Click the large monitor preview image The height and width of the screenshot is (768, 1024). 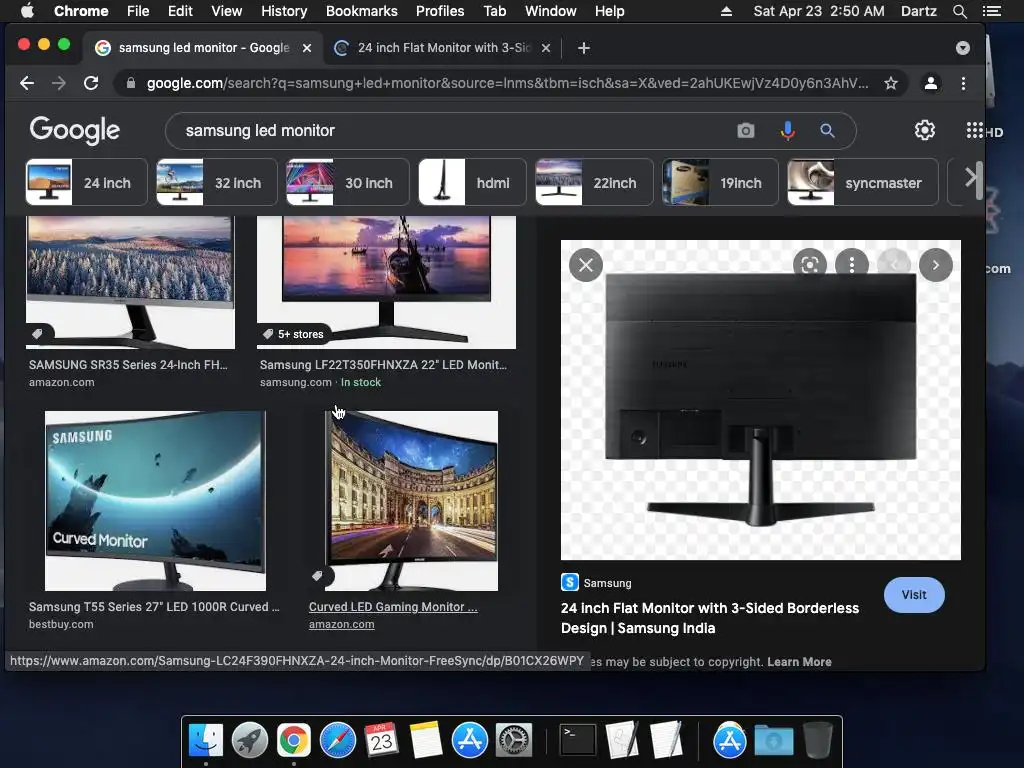[761, 400]
